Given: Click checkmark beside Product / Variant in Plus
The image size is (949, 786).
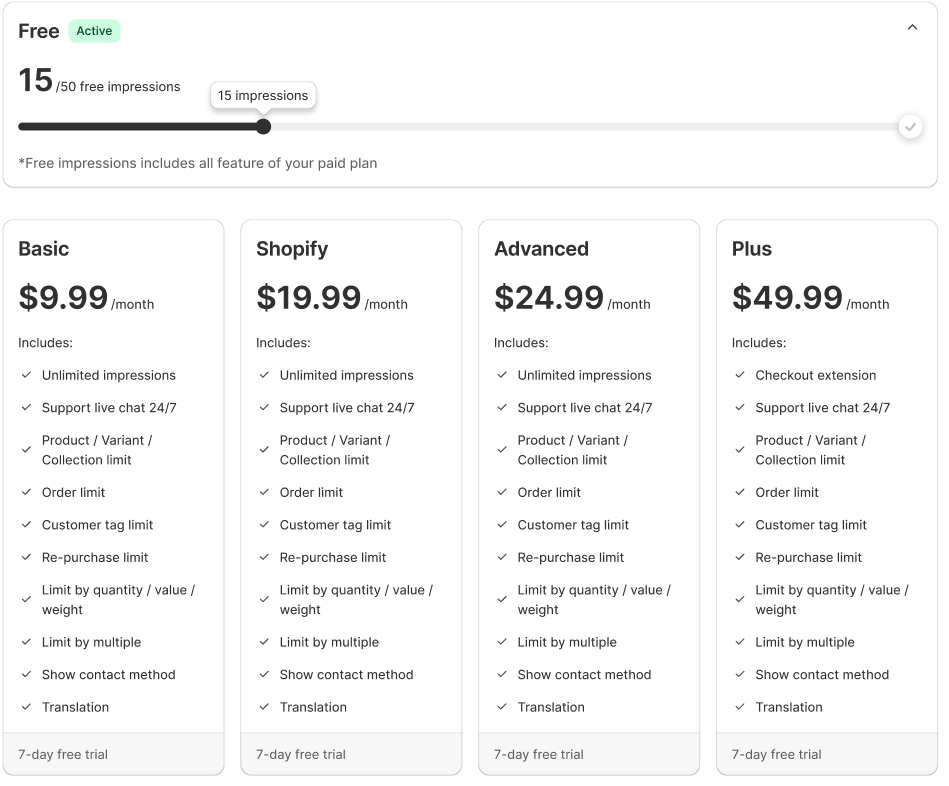Looking at the screenshot, I should point(740,450).
